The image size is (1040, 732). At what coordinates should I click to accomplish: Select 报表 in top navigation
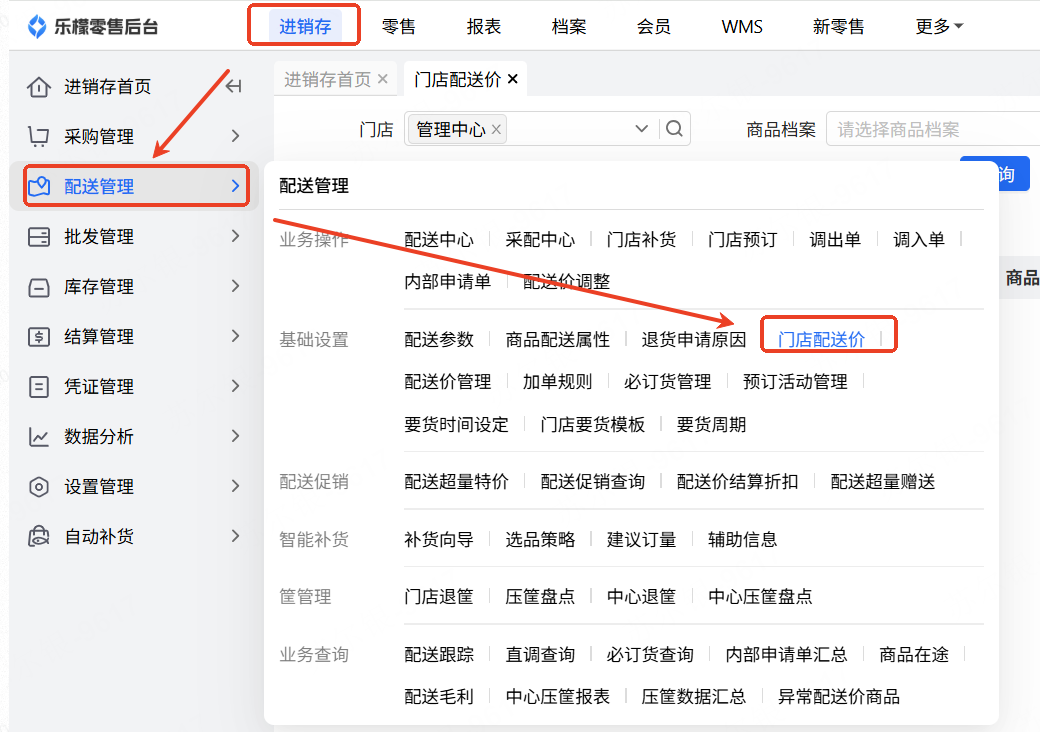tap(484, 27)
